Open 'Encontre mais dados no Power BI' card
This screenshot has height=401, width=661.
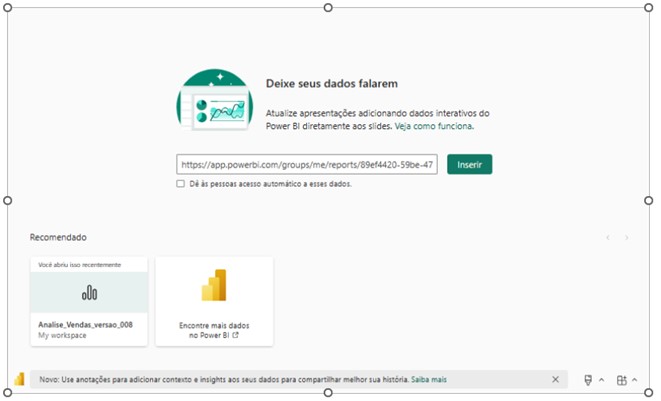pyautogui.click(x=214, y=301)
